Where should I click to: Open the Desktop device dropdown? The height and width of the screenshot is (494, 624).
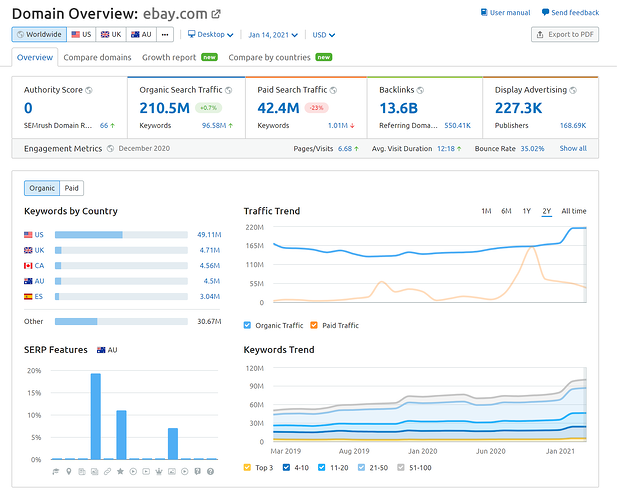(211, 35)
